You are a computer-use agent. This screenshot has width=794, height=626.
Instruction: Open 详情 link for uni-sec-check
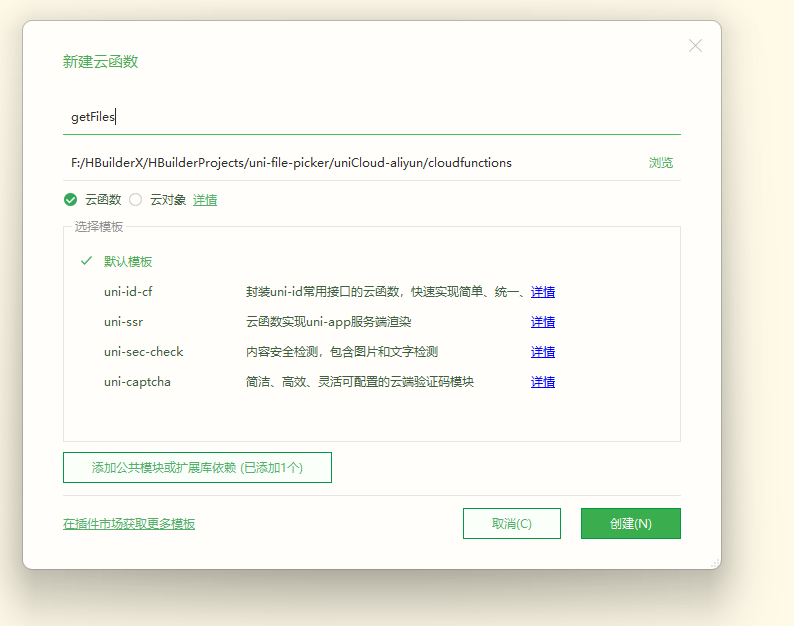[543, 352]
